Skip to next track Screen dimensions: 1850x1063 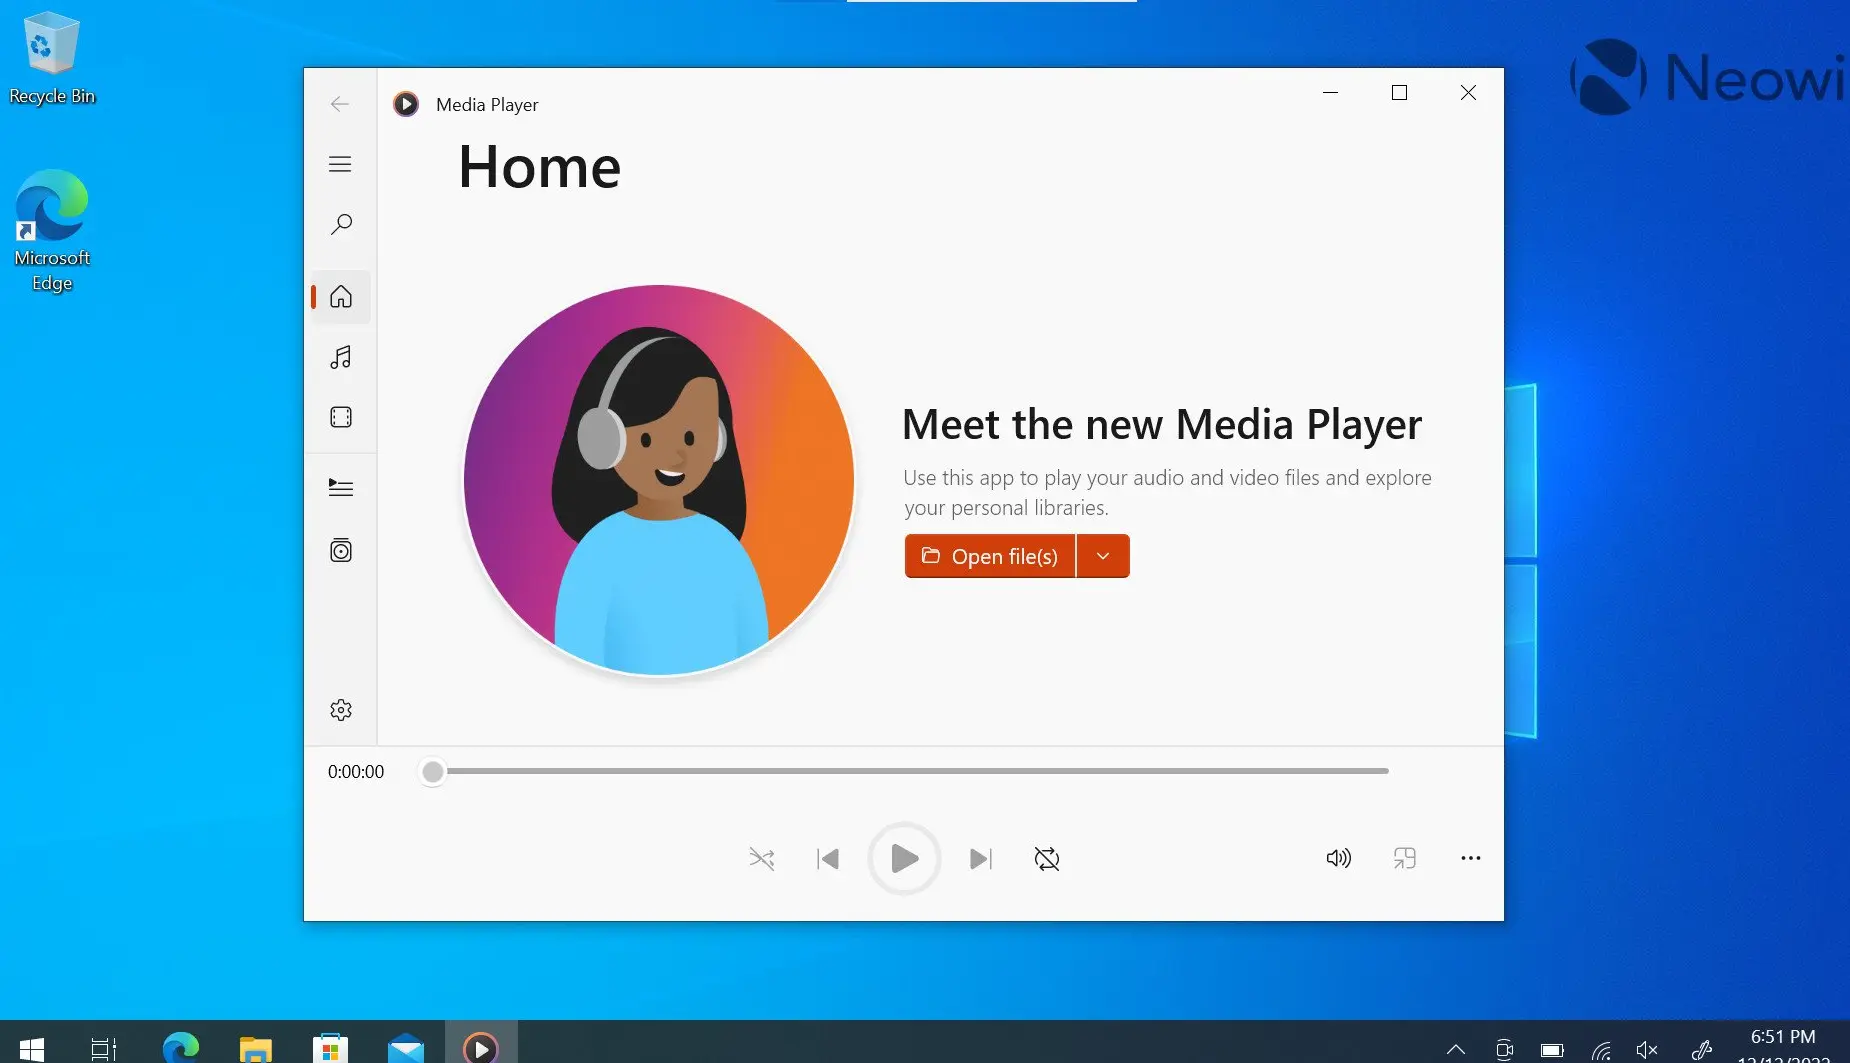pyautogui.click(x=981, y=859)
